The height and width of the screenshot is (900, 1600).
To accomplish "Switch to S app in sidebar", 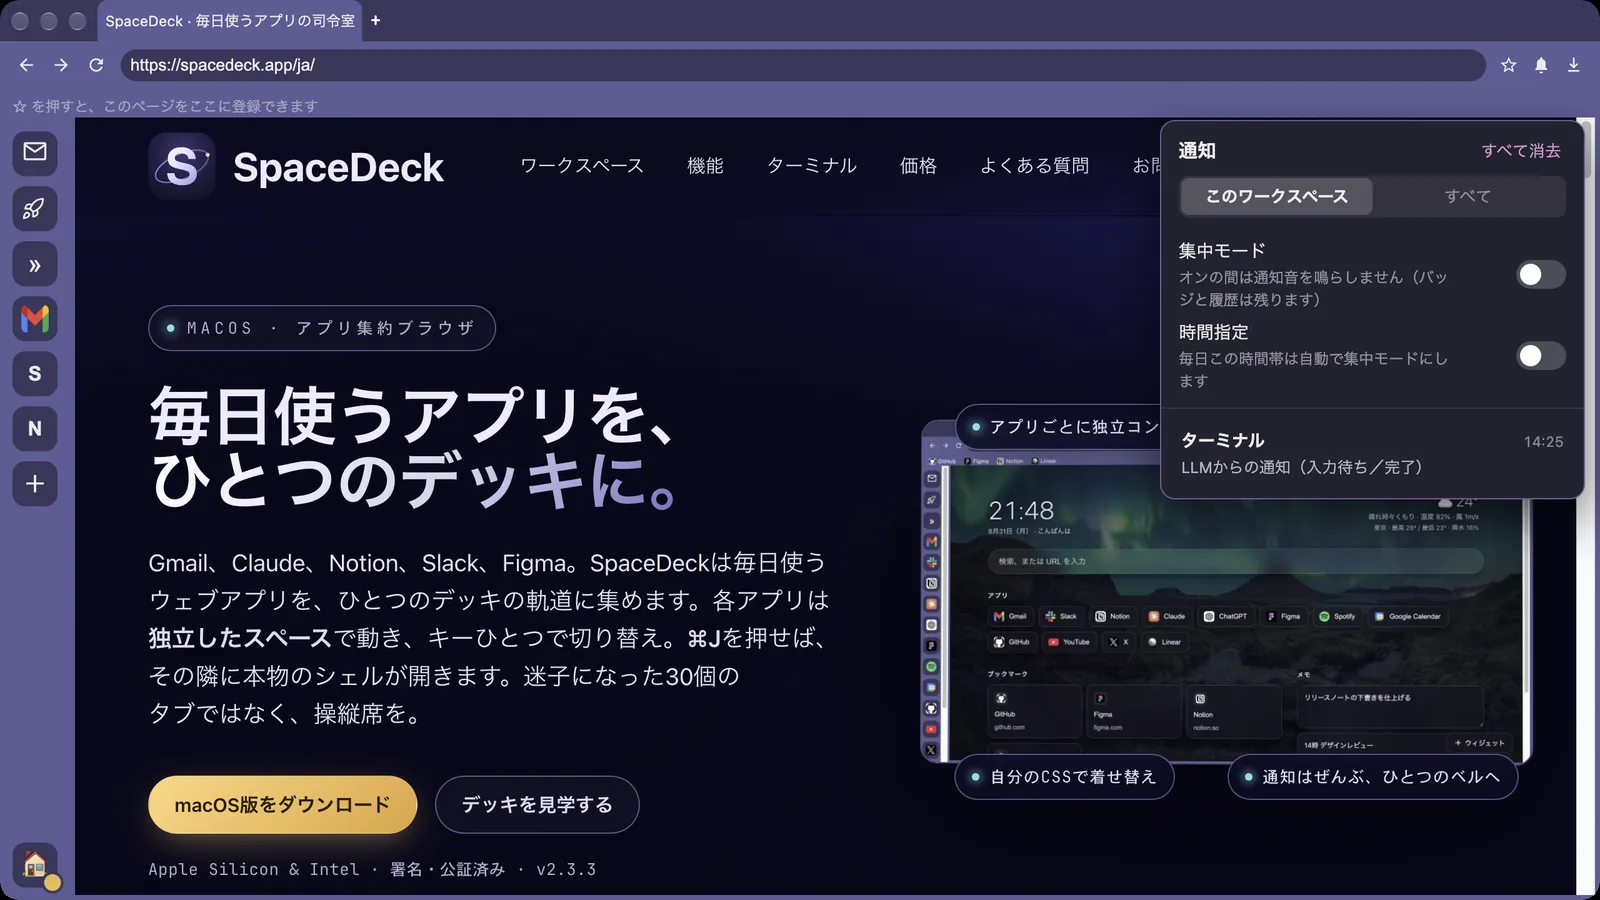I will (35, 374).
